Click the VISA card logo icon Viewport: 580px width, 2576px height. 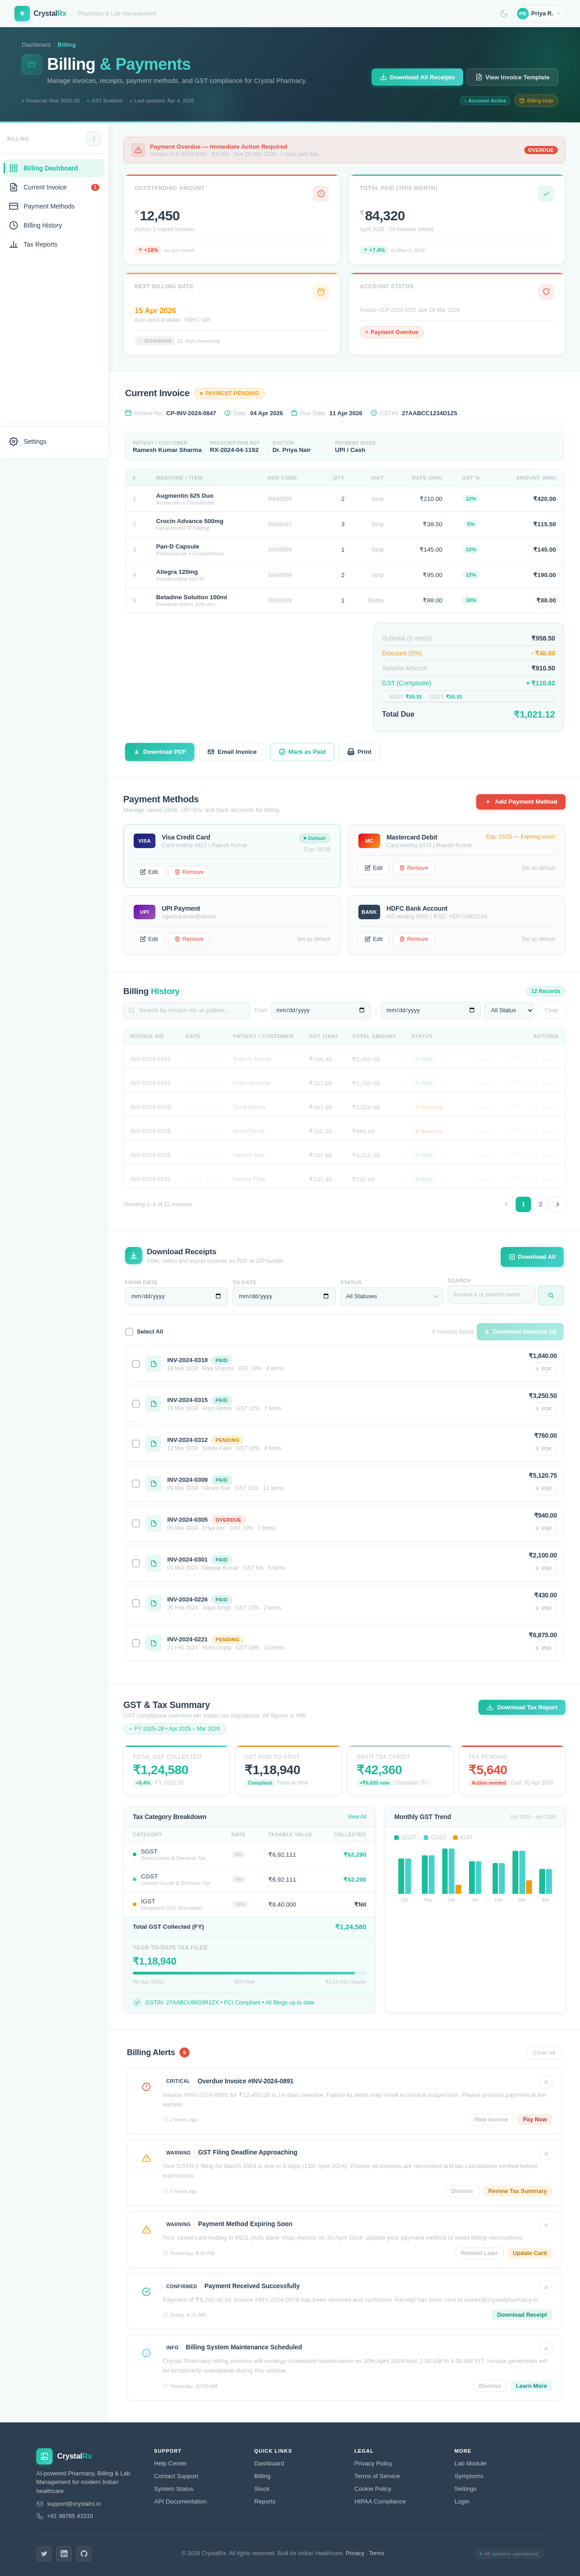pos(144,841)
